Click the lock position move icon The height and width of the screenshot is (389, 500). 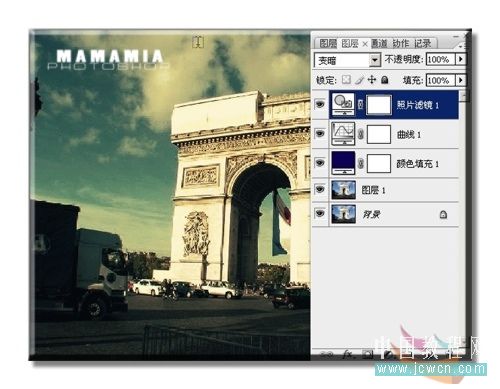[372, 80]
